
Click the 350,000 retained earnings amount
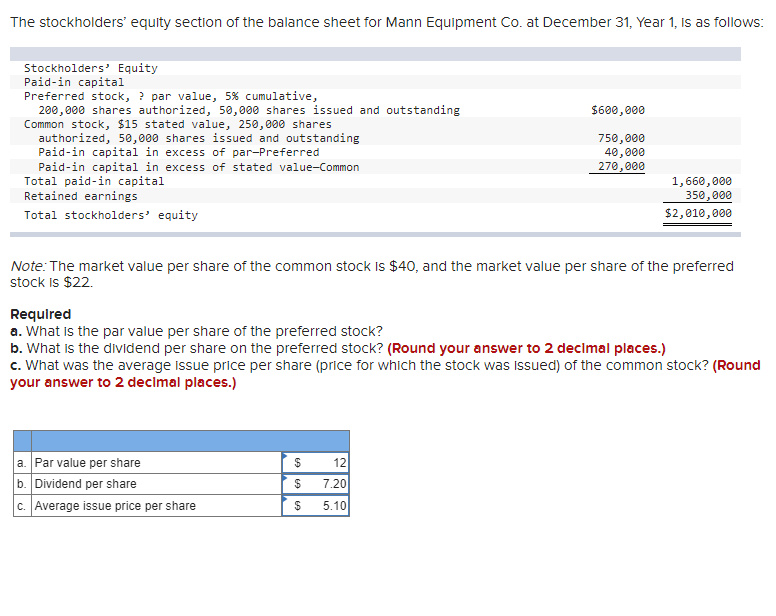pos(708,195)
